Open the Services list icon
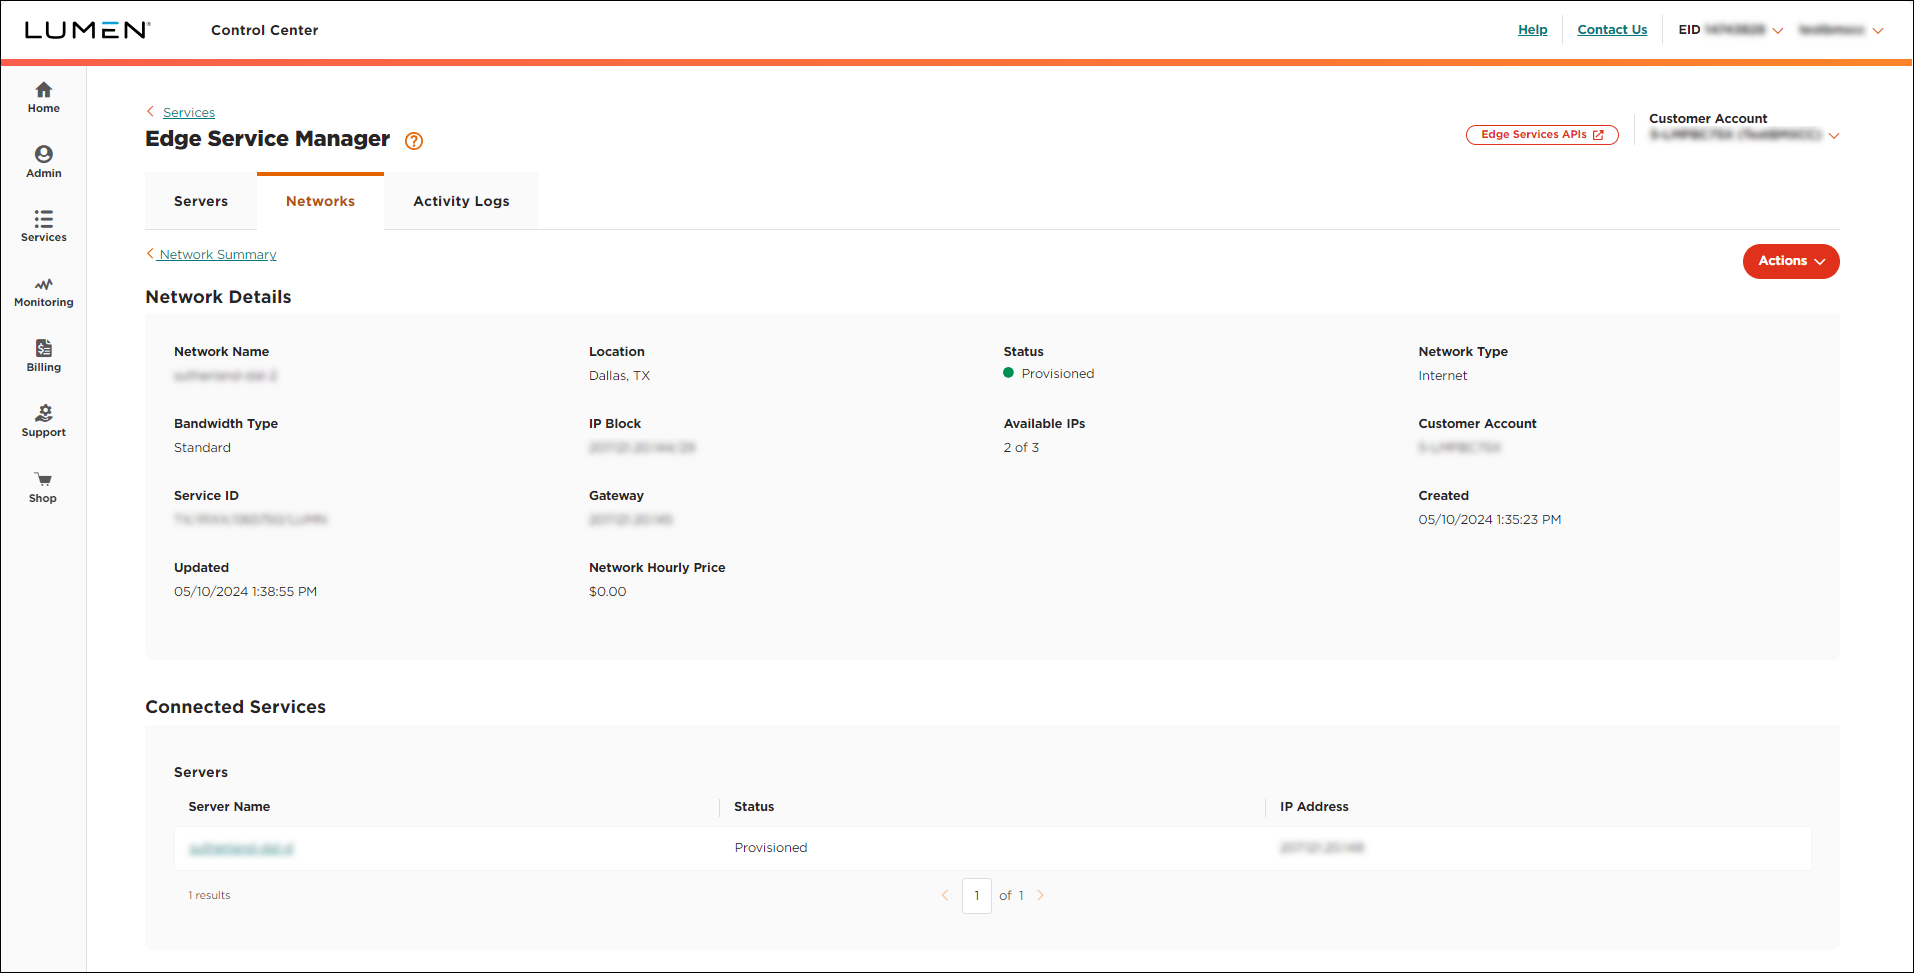Screen dimensions: 1914x973 pyautogui.click(x=43, y=218)
